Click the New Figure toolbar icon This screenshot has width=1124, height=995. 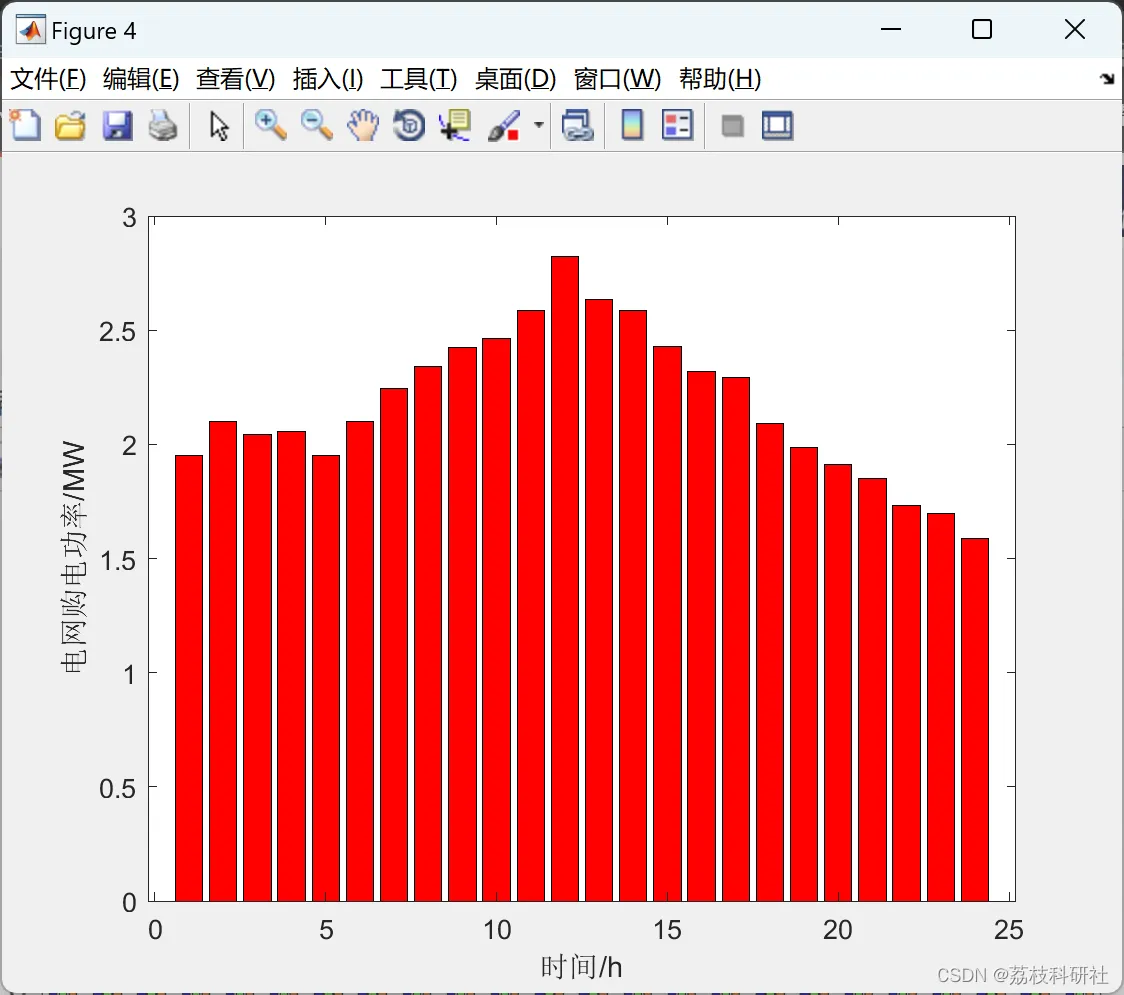(x=25, y=125)
